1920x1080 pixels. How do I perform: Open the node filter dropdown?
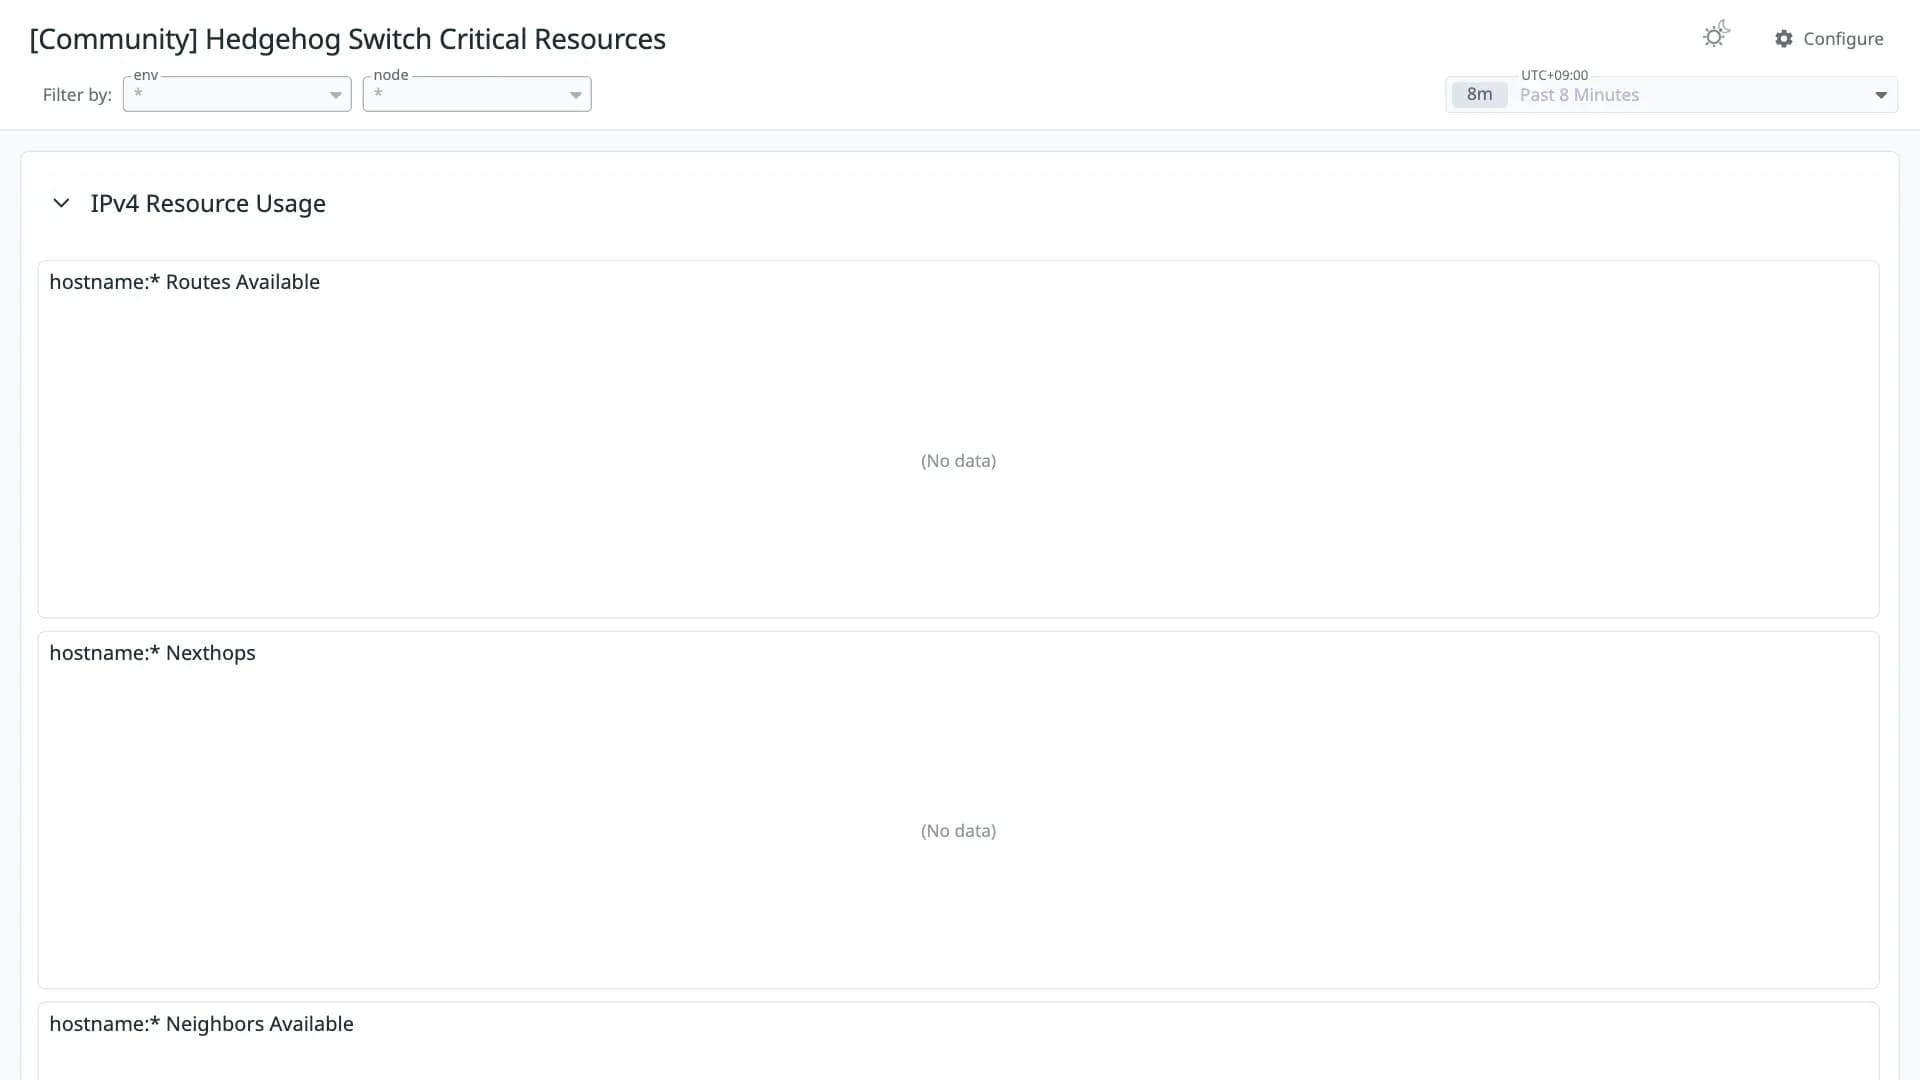(477, 94)
